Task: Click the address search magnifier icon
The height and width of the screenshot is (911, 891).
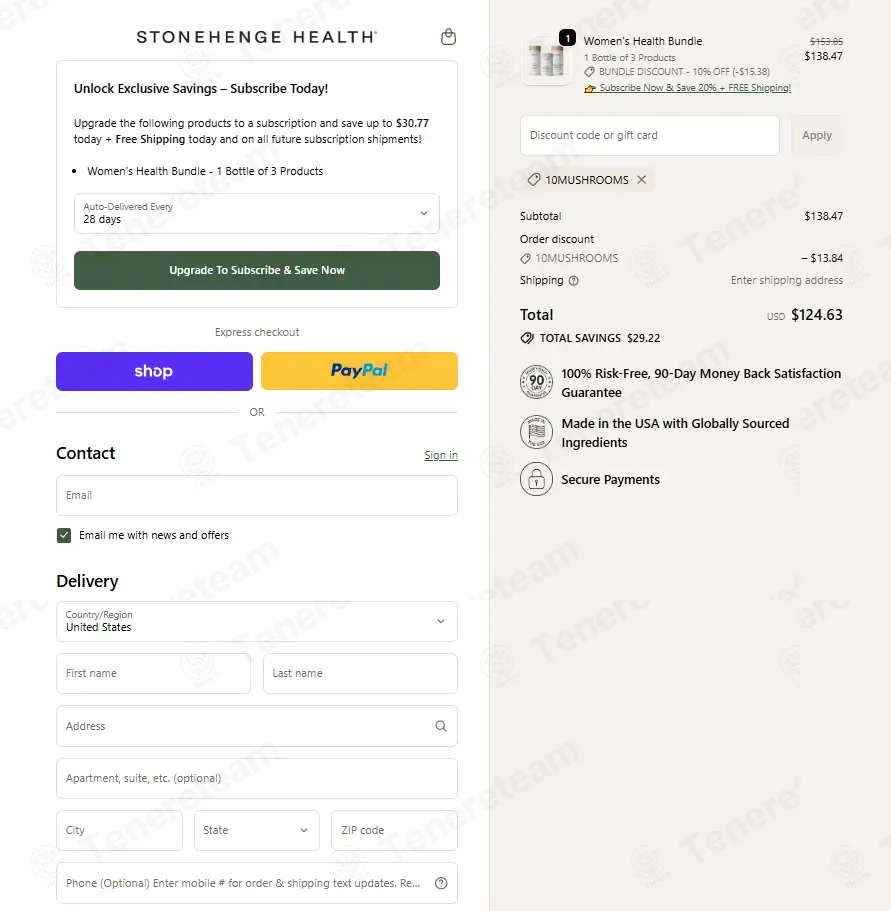Action: (441, 726)
